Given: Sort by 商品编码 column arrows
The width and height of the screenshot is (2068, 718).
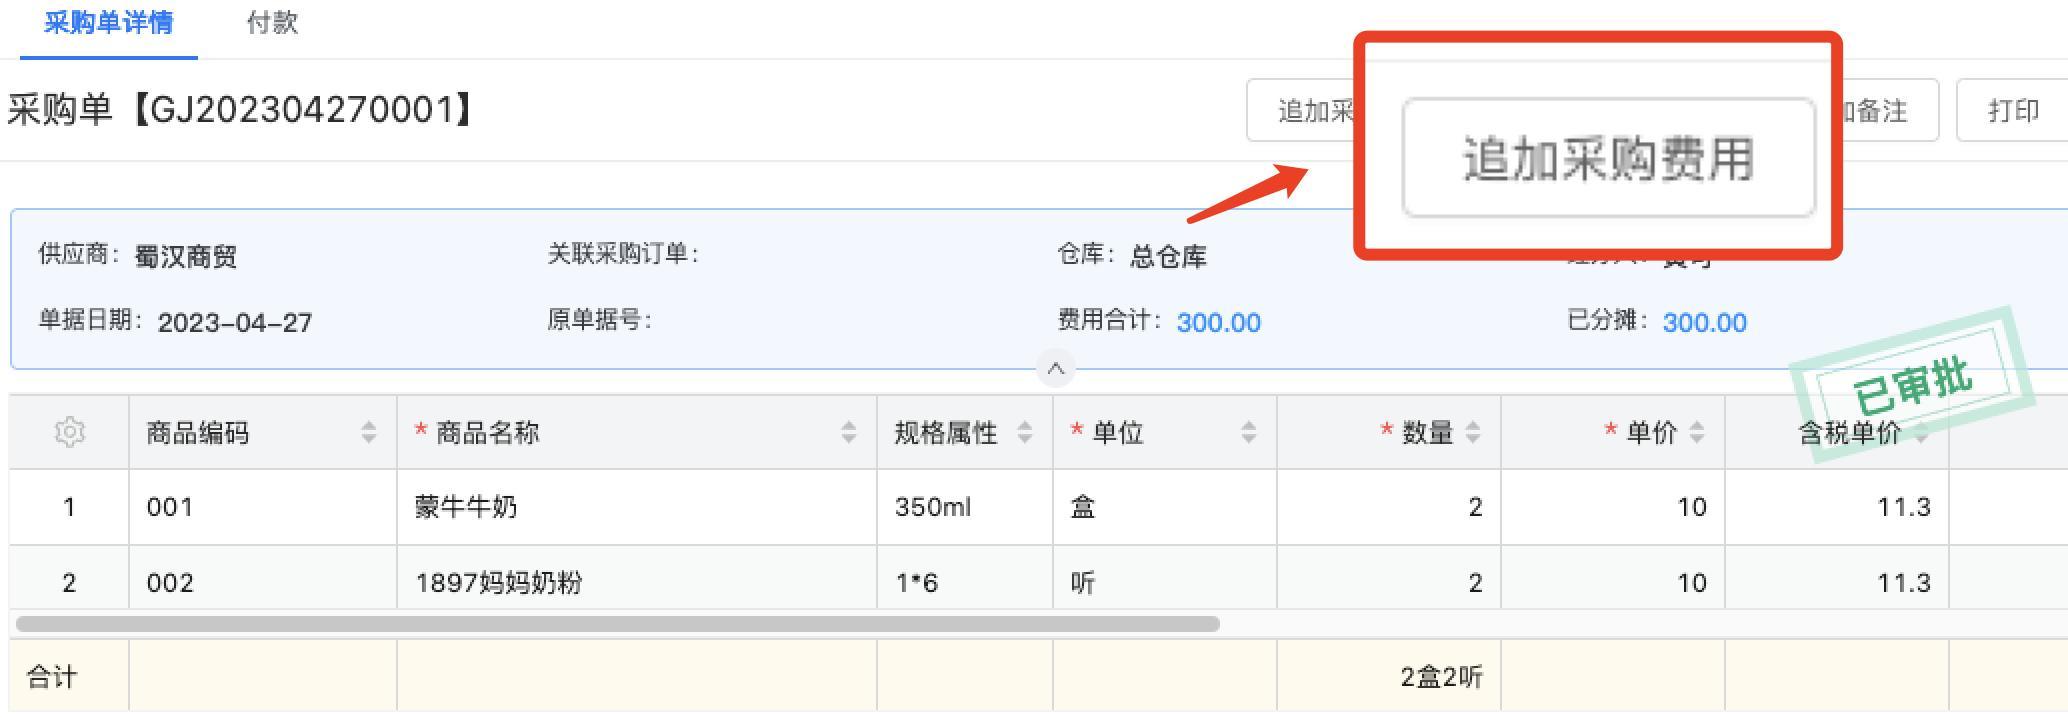Looking at the screenshot, I should pyautogui.click(x=369, y=432).
